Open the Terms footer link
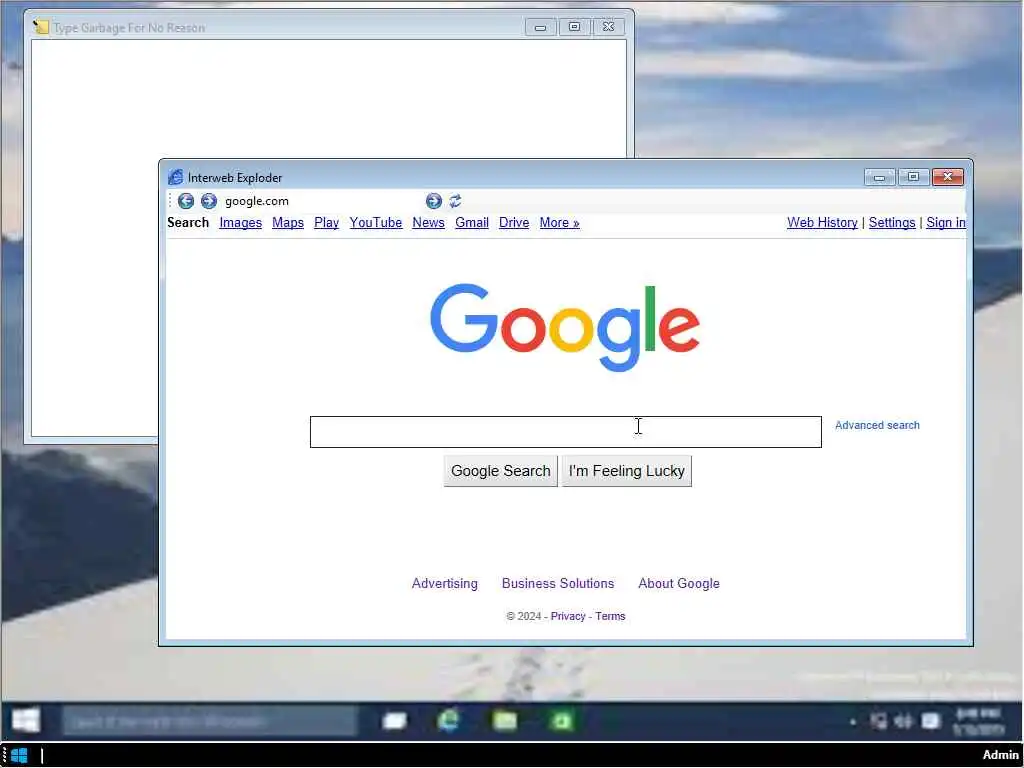 [610, 616]
